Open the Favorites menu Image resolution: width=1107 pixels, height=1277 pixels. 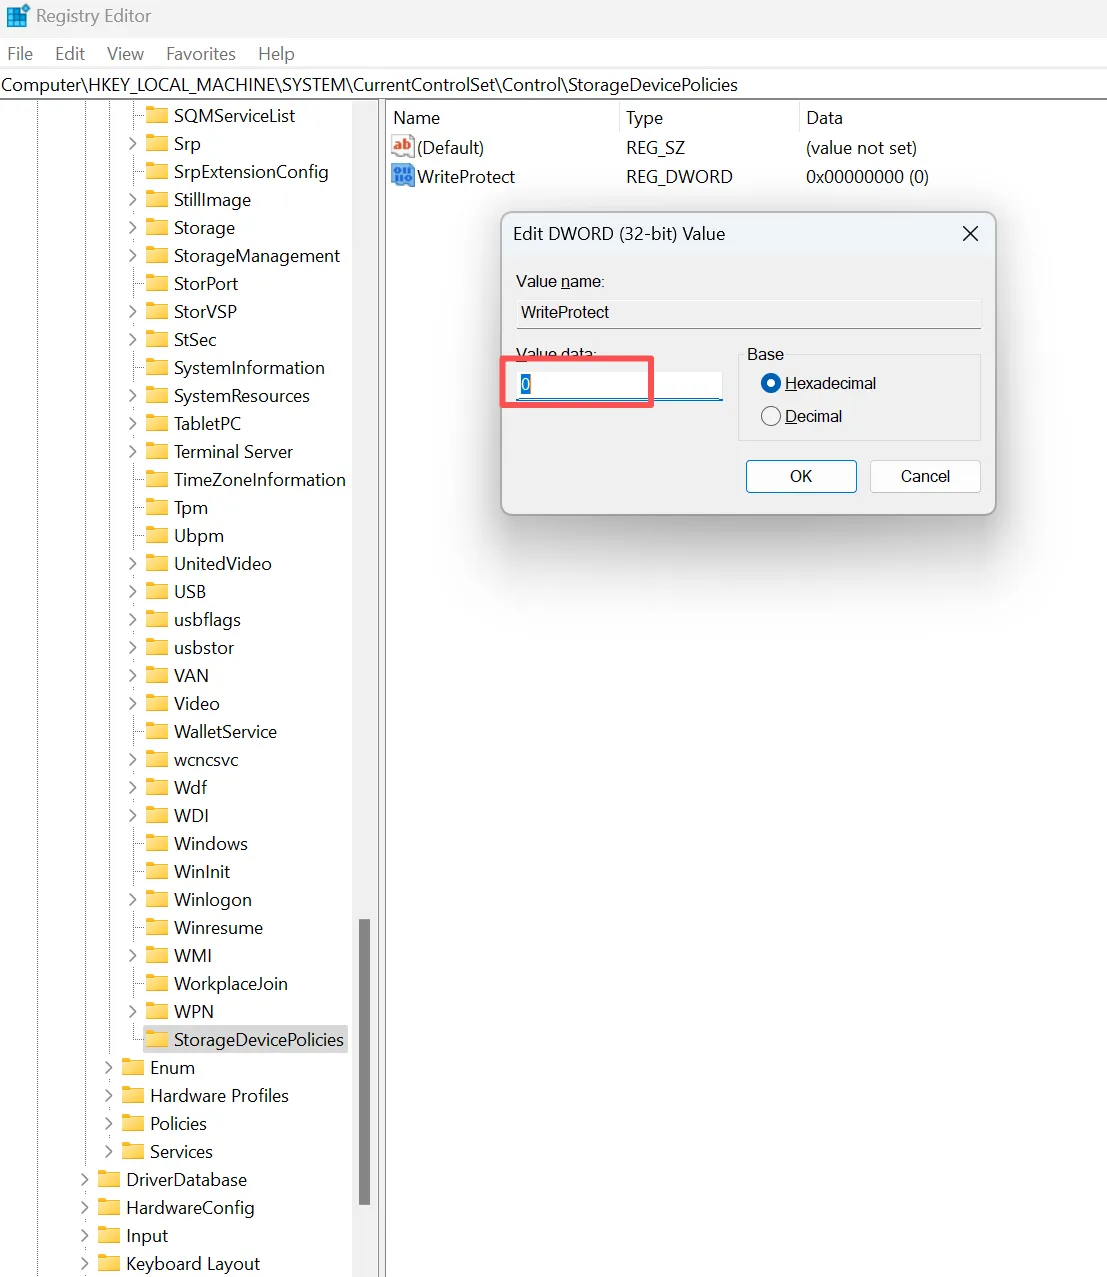point(201,53)
